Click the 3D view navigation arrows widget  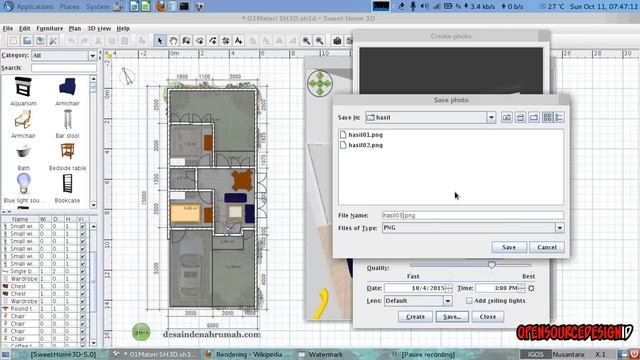click(x=320, y=84)
